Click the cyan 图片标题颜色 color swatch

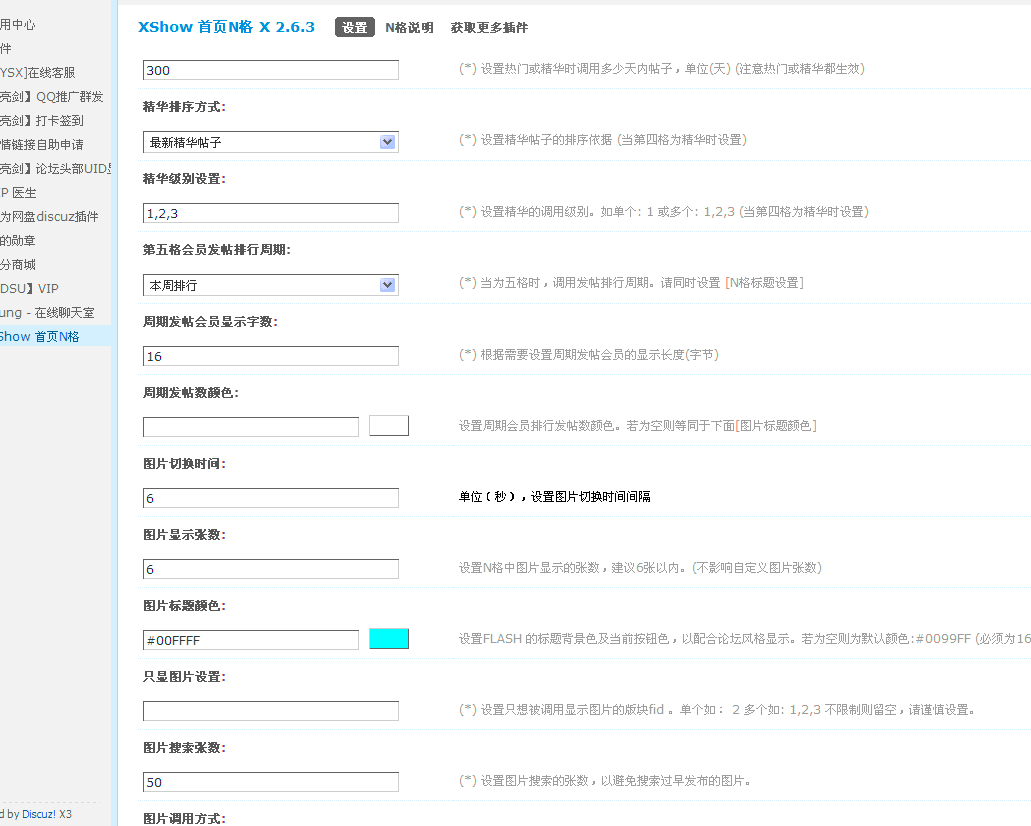pos(388,639)
